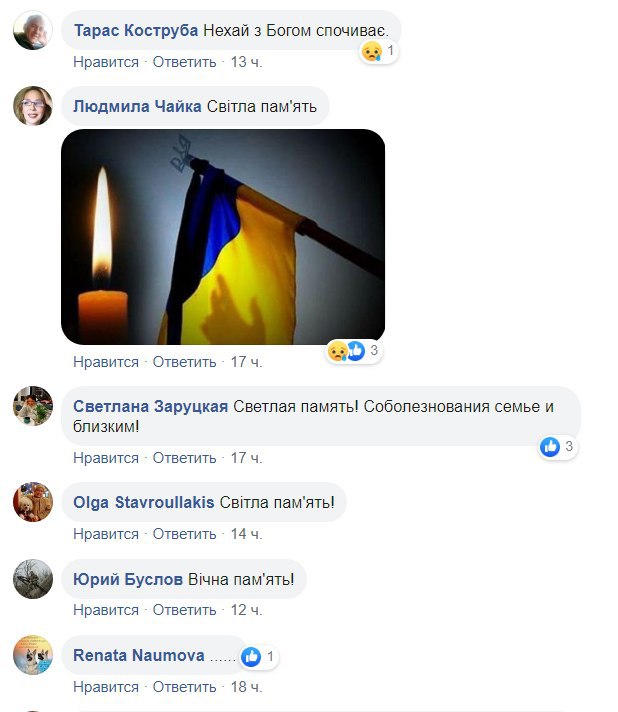The height and width of the screenshot is (712, 618).
Task: Open Светлана Заруцкая's avatar
Action: pos(33,405)
